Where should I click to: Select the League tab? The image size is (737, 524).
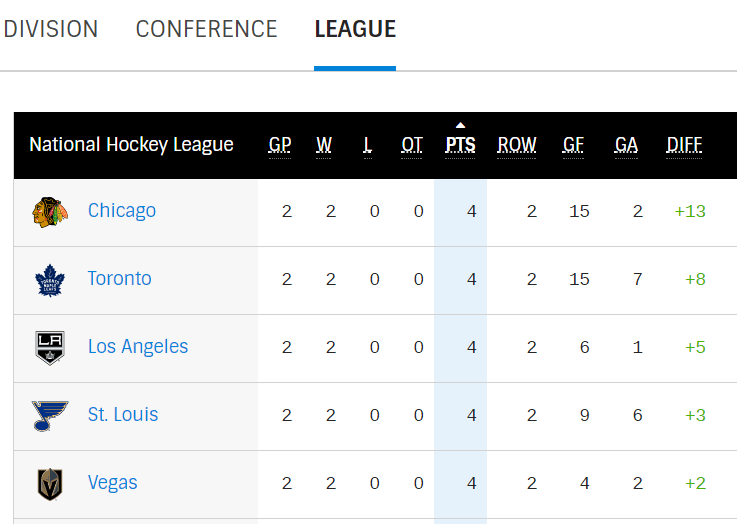(355, 29)
